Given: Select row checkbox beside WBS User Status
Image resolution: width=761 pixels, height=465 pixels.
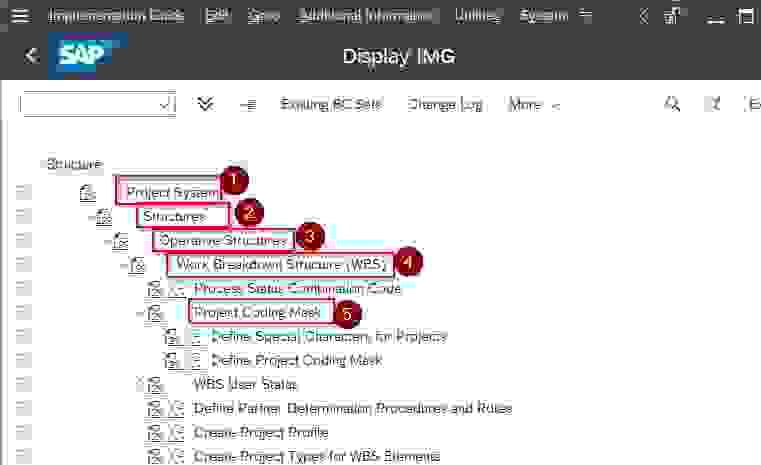Looking at the screenshot, I should [x=23, y=384].
